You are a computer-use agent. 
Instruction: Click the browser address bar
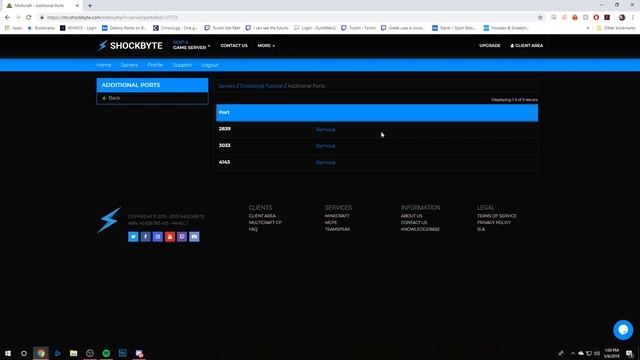286,17
